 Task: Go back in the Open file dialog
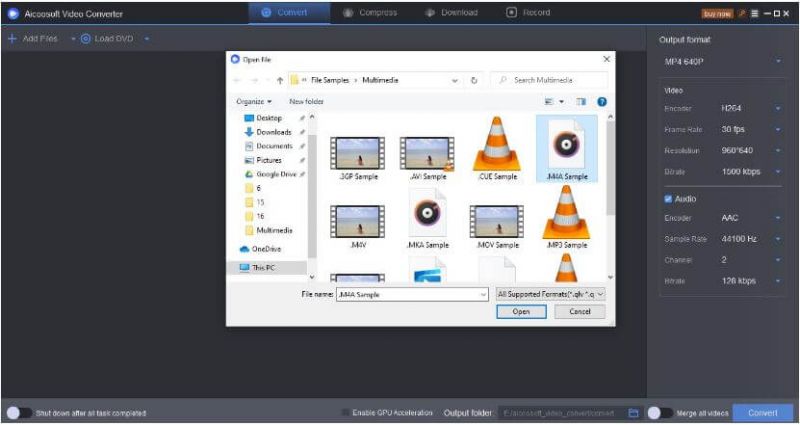click(237, 81)
